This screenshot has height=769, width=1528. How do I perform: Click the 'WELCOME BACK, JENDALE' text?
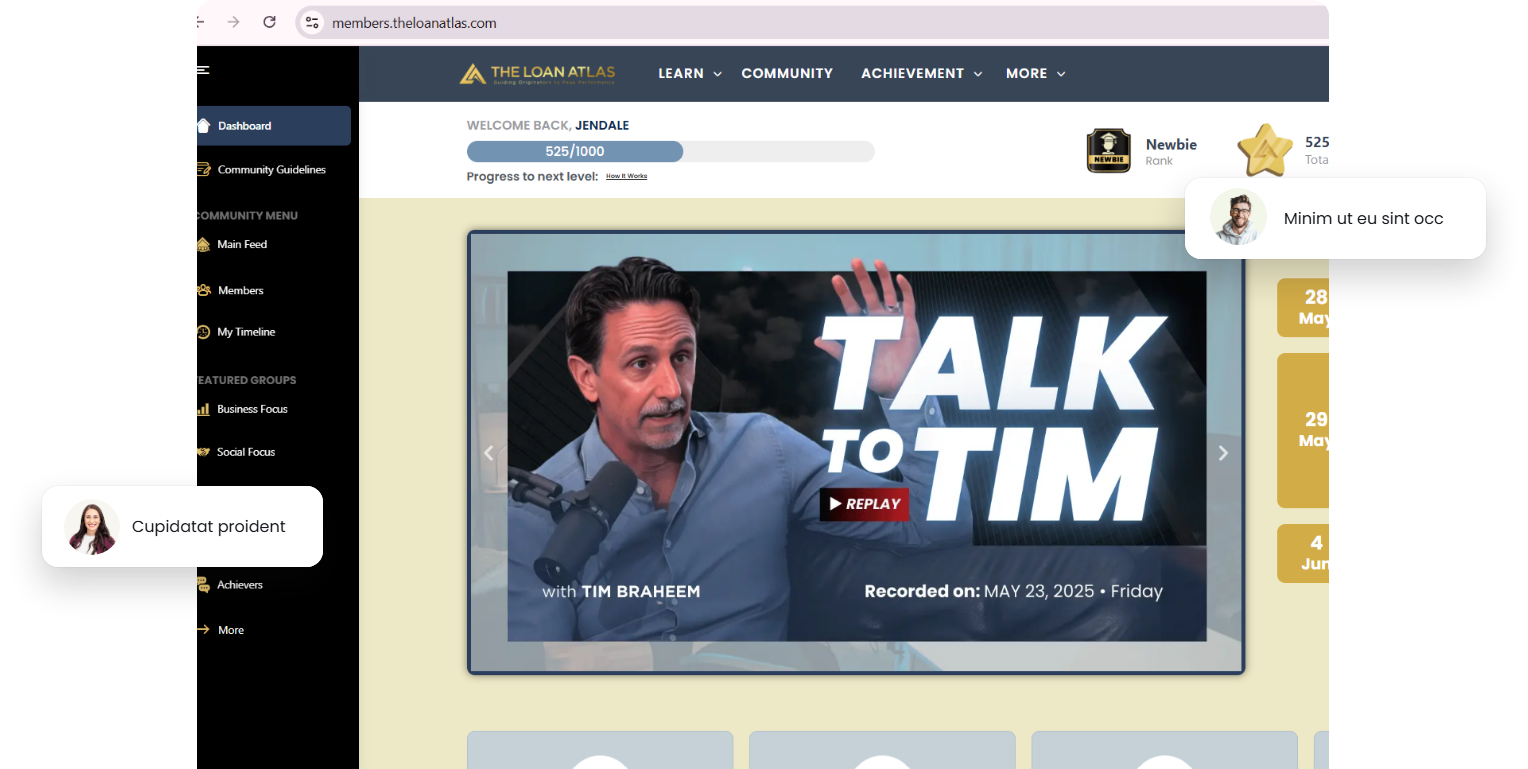click(548, 125)
